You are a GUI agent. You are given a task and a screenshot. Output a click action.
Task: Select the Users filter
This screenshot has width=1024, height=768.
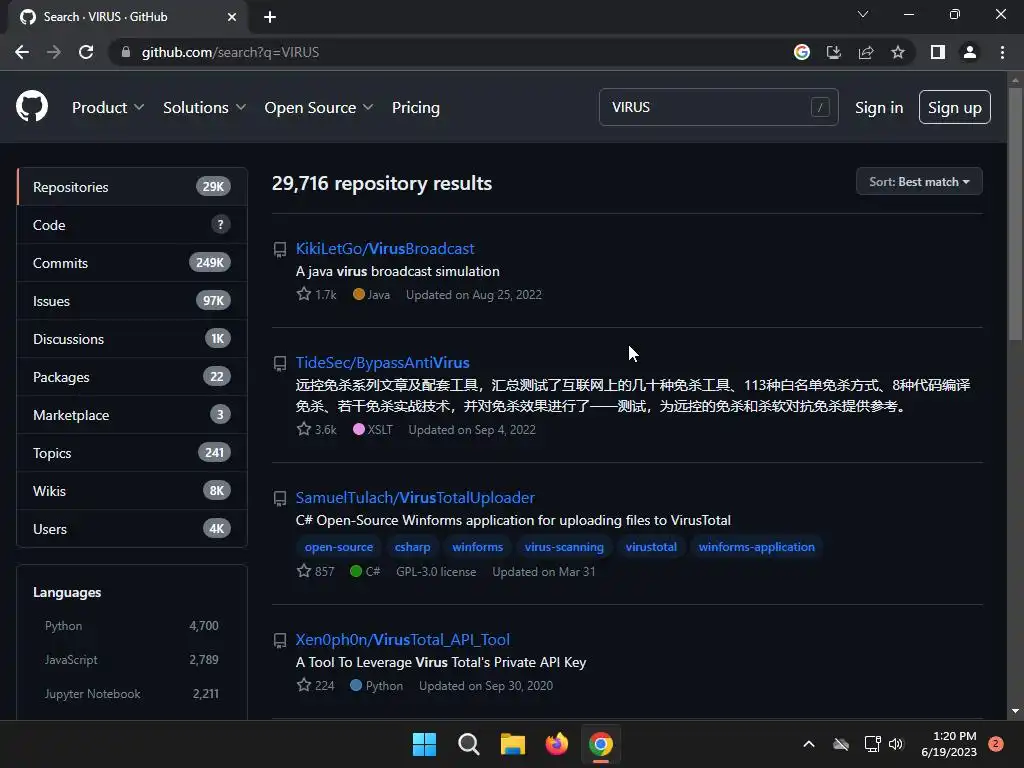(132, 528)
